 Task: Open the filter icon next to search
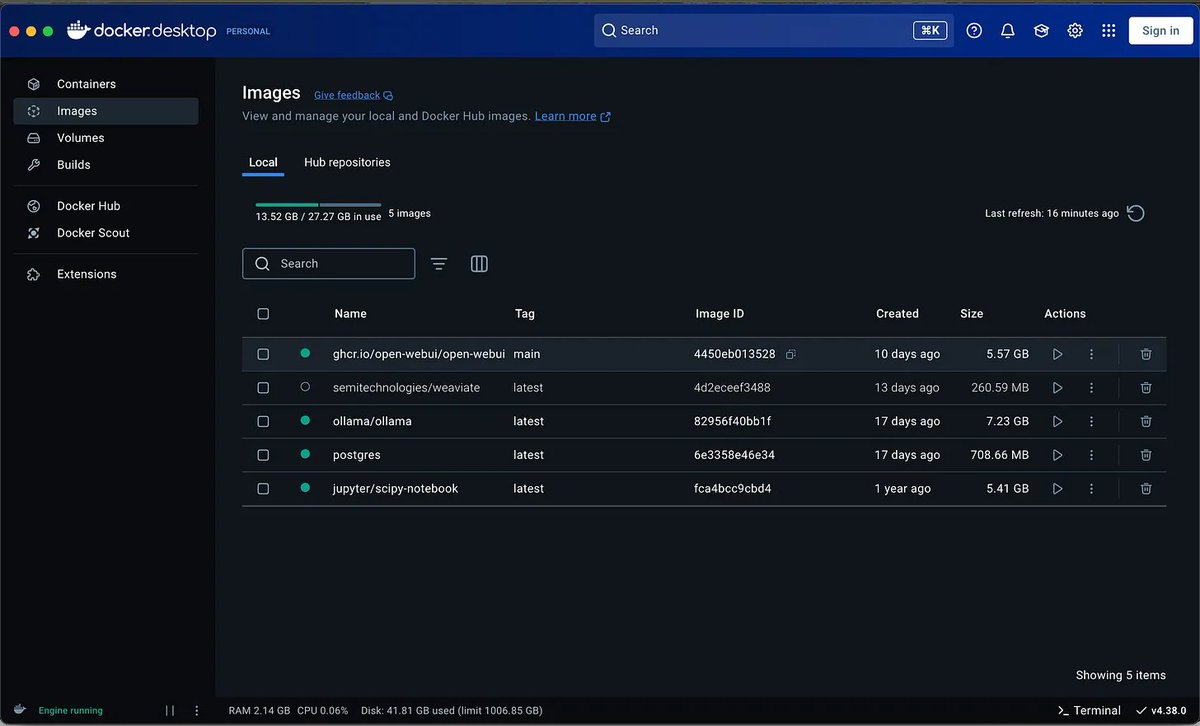(x=439, y=264)
